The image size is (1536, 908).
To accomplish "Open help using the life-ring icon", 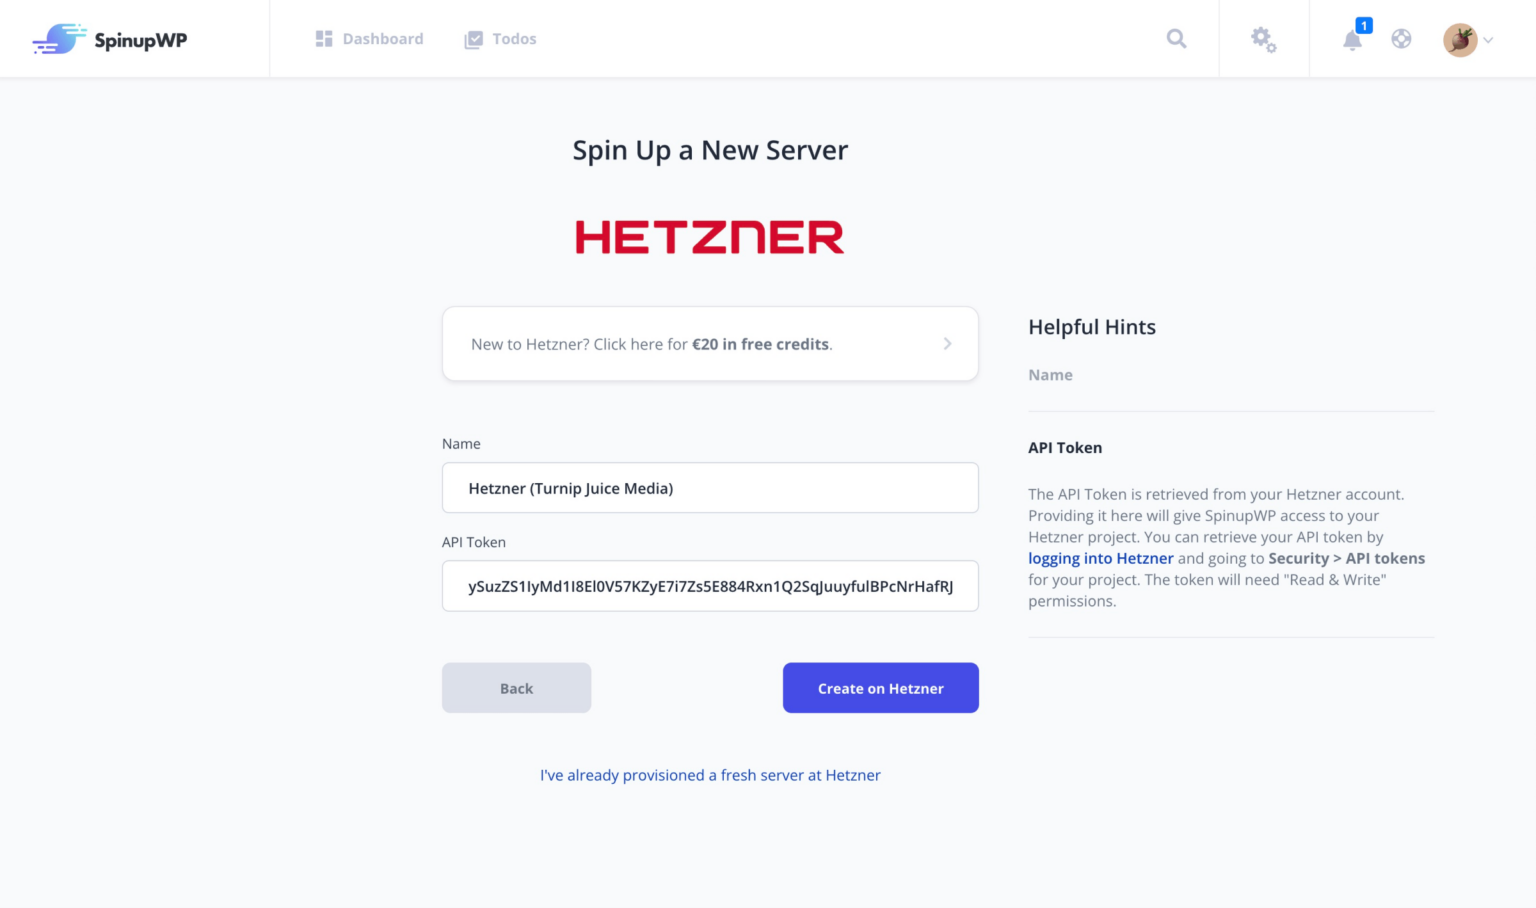I will pyautogui.click(x=1401, y=38).
